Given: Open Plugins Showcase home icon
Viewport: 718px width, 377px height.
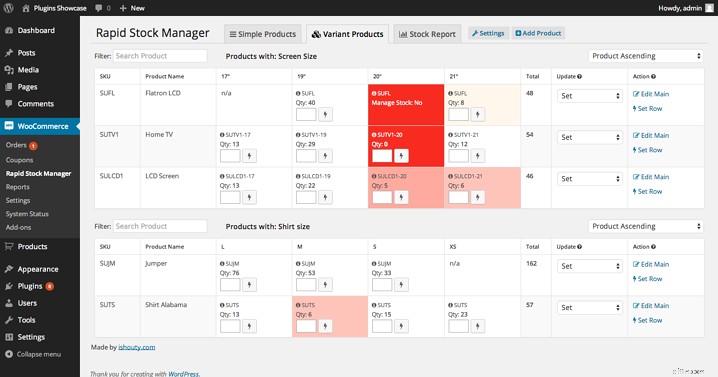Looking at the screenshot, I should tap(26, 8).
